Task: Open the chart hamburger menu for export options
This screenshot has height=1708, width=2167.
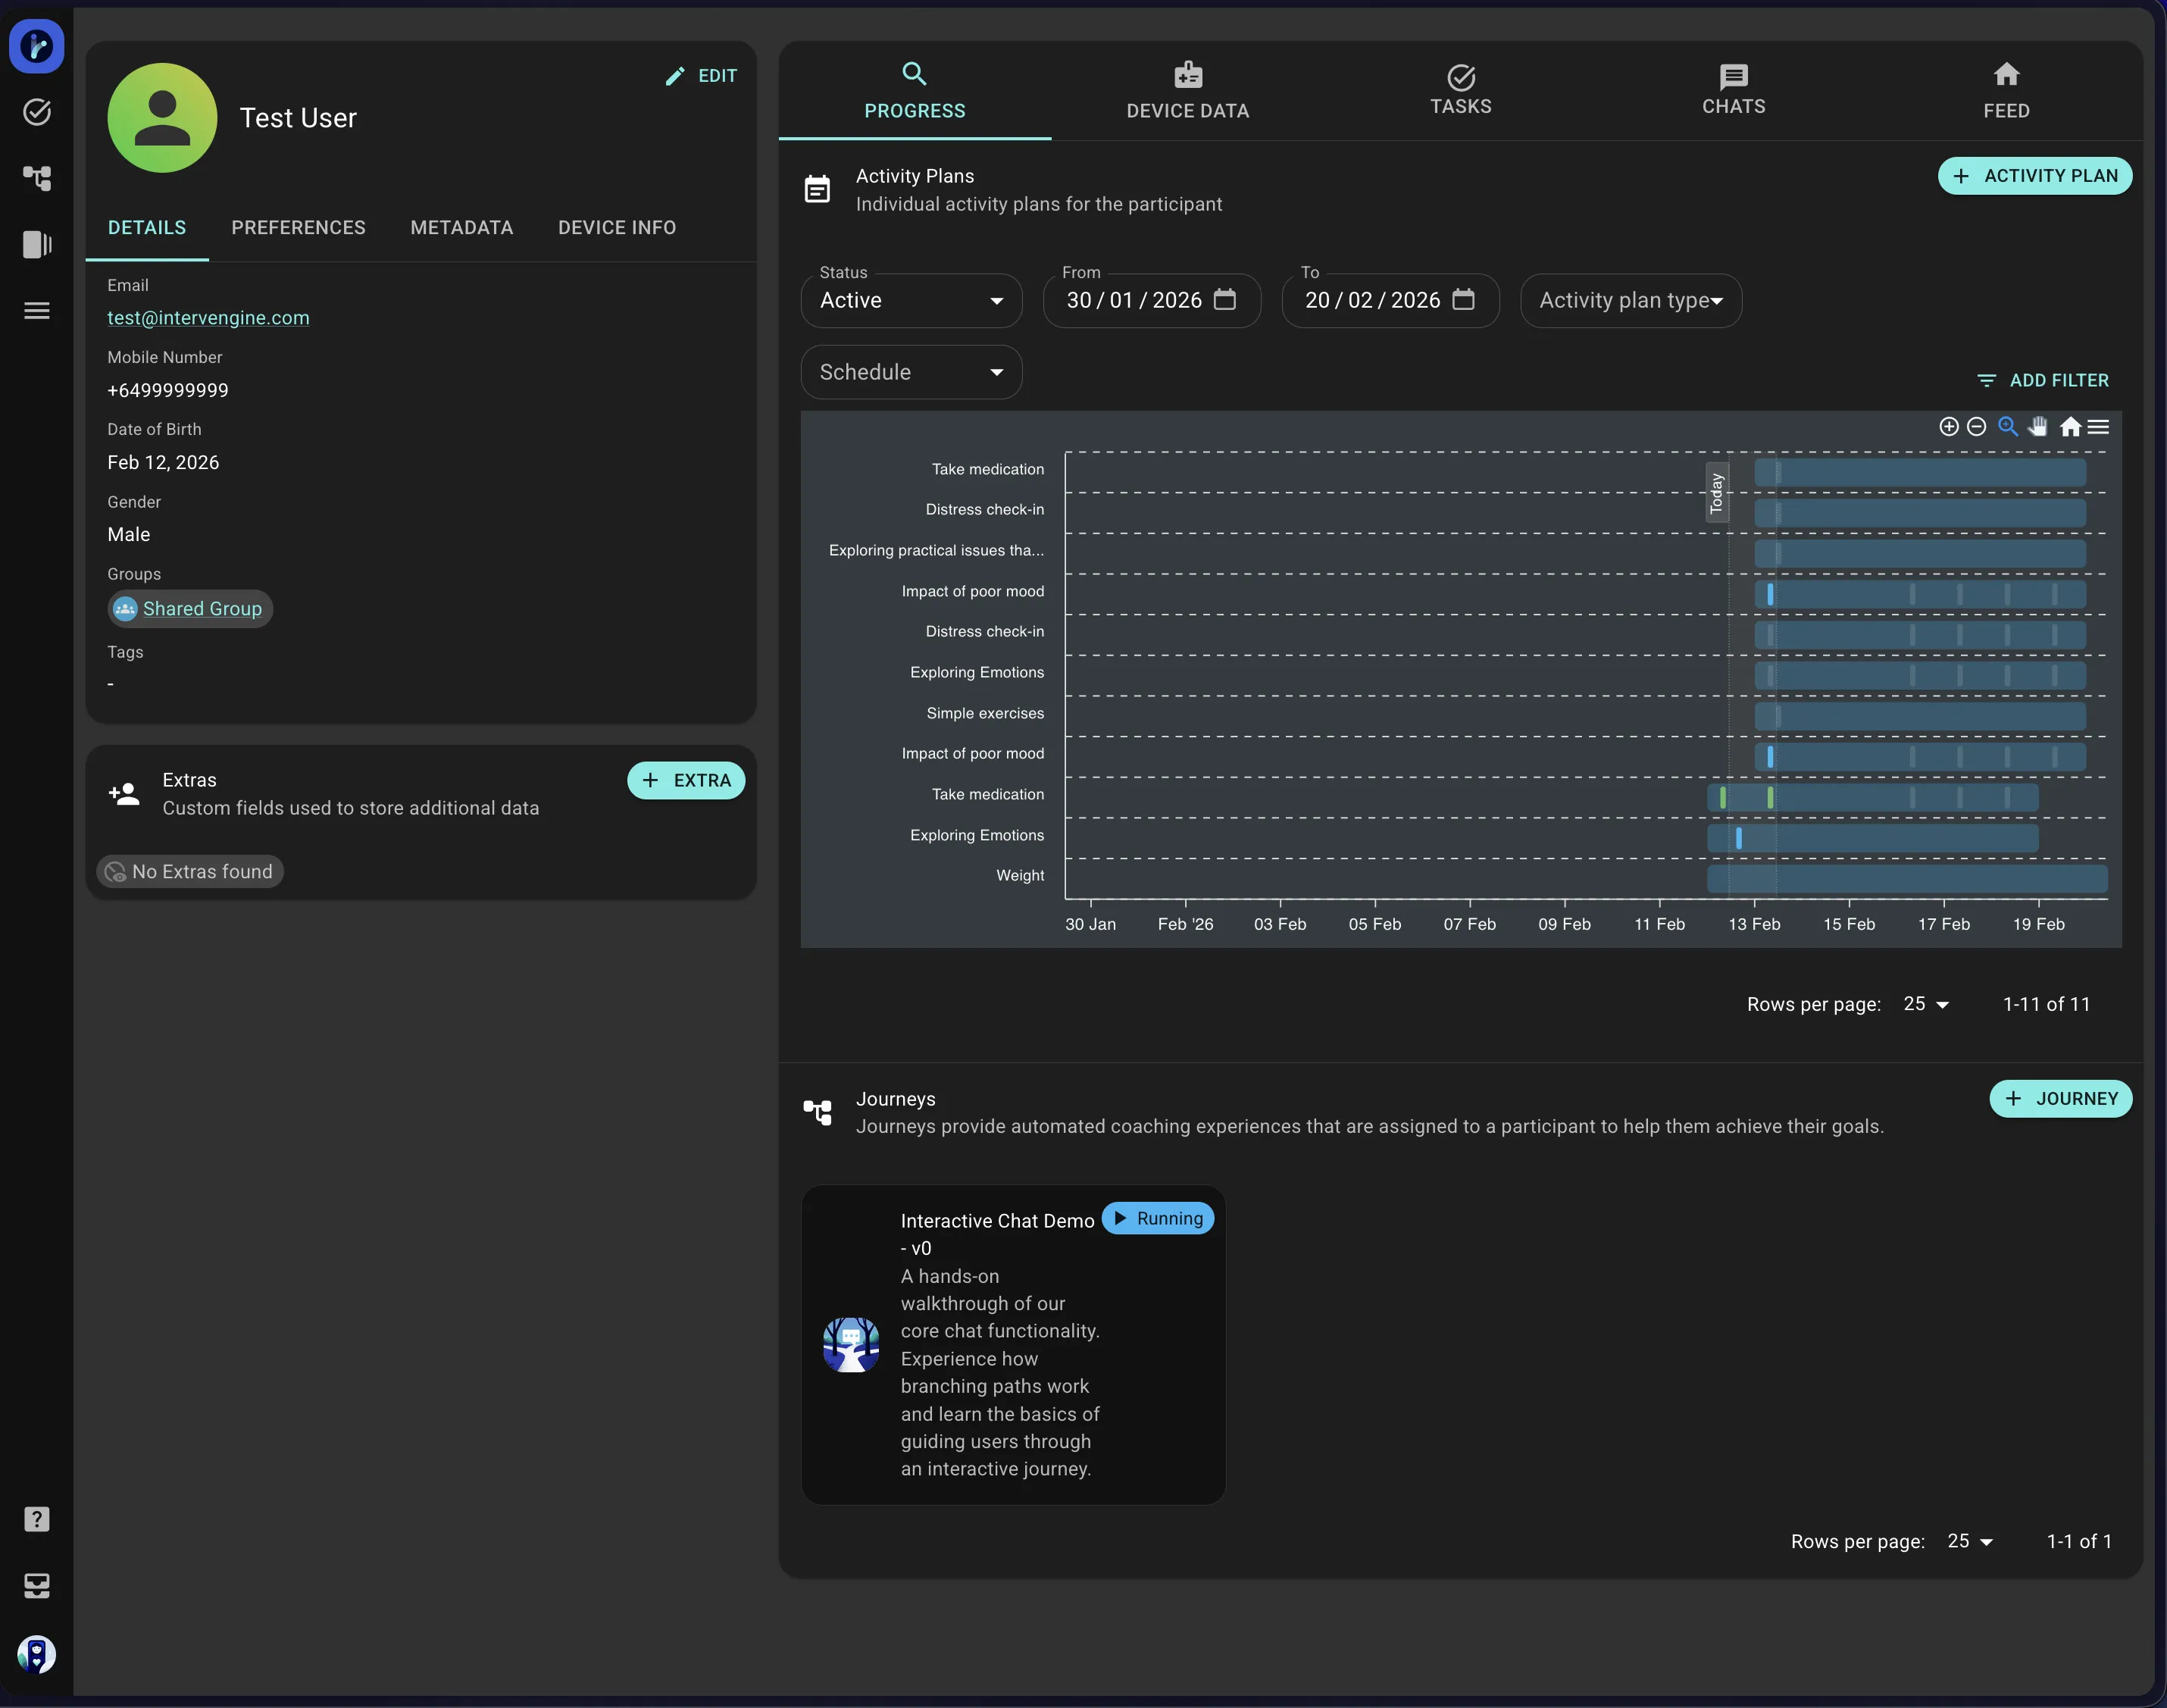Action: (x=2100, y=427)
